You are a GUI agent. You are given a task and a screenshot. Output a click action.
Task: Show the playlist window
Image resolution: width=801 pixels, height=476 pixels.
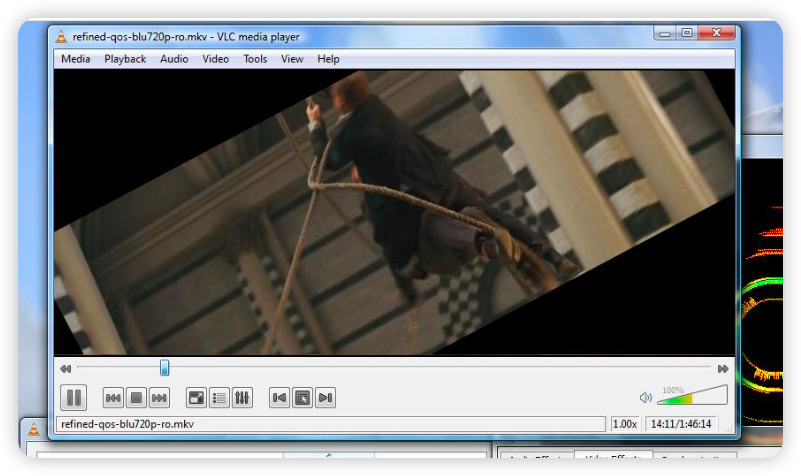click(220, 398)
